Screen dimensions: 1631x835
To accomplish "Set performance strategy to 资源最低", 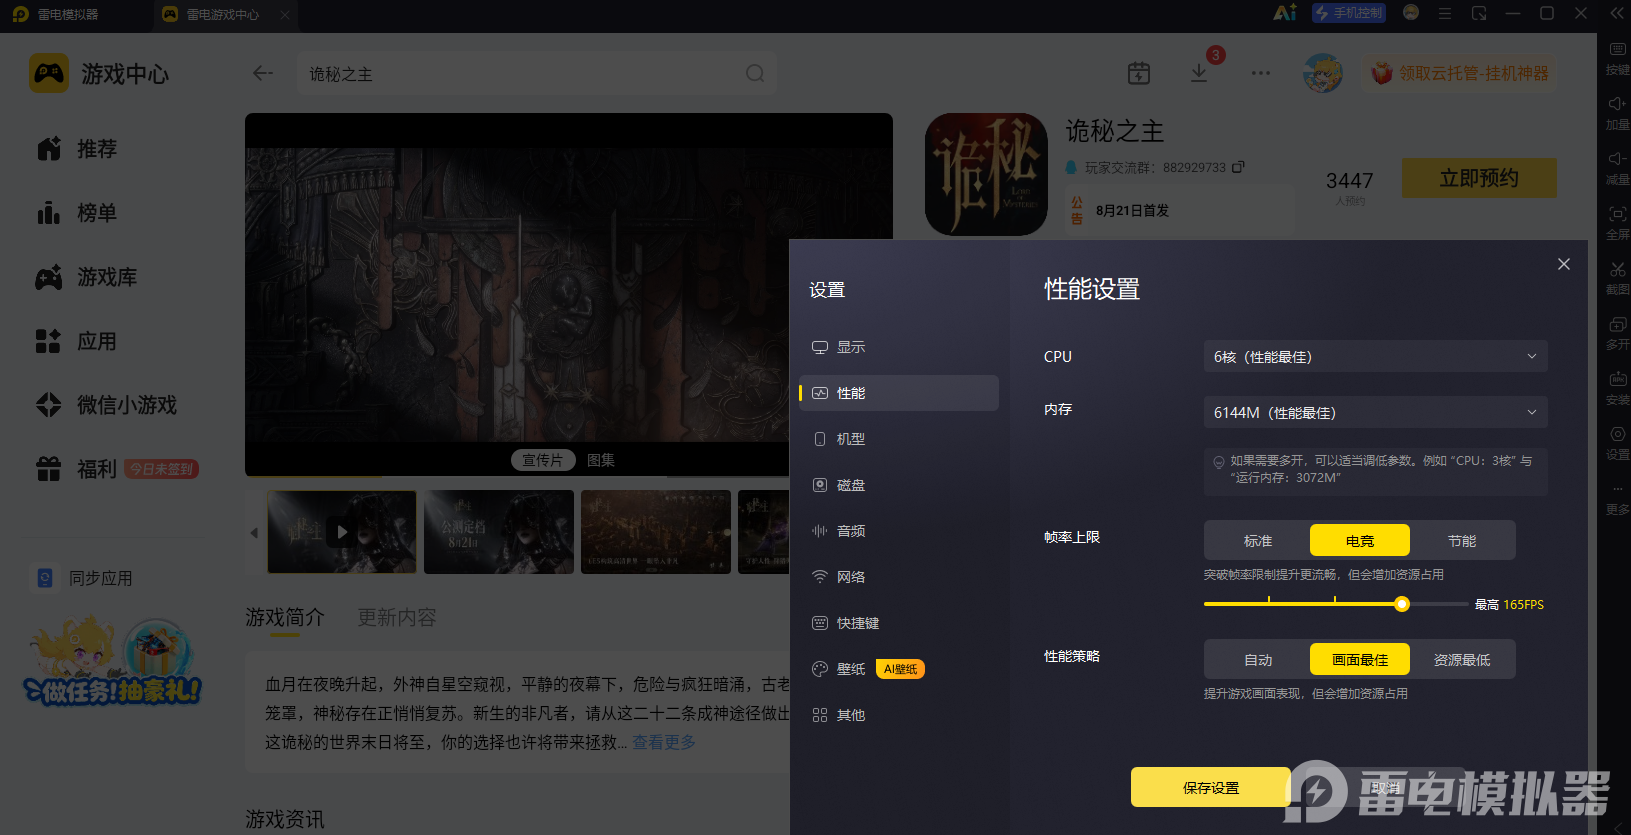I will coord(1462,660).
